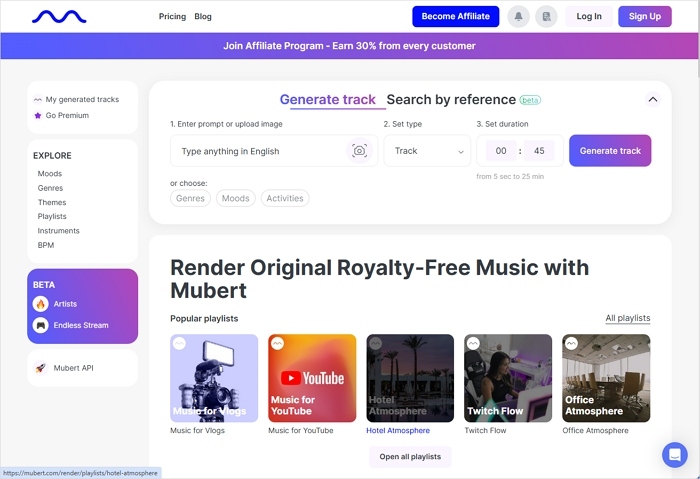The height and width of the screenshot is (479, 700).
Task: Open the chat support bubble icon
Action: [x=675, y=455]
